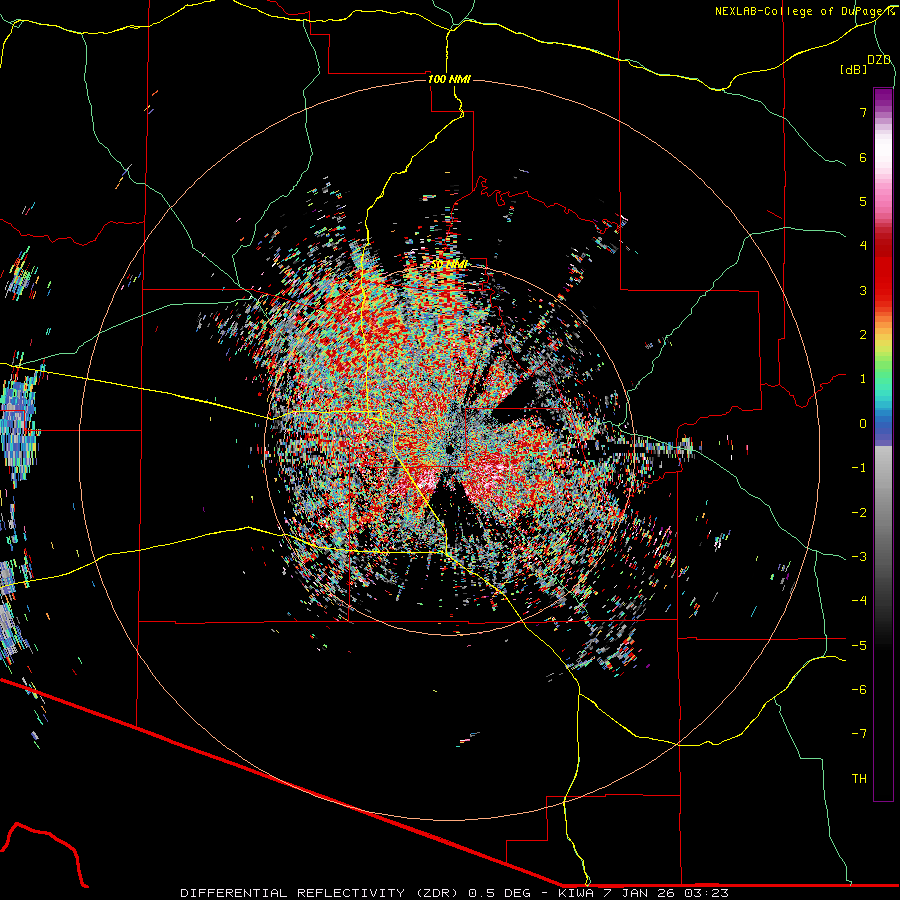Image resolution: width=900 pixels, height=900 pixels.
Task: Click the "-2" dB legend value
Action: (859, 513)
